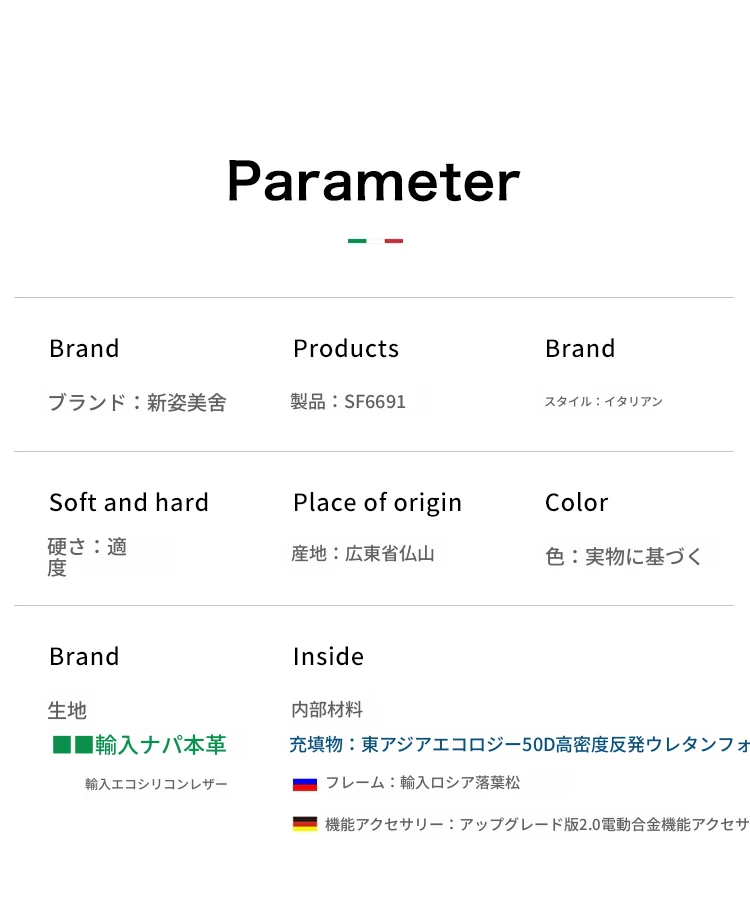750x912 pixels.
Task: Click the スタイル:イタリアン text
Action: click(603, 401)
